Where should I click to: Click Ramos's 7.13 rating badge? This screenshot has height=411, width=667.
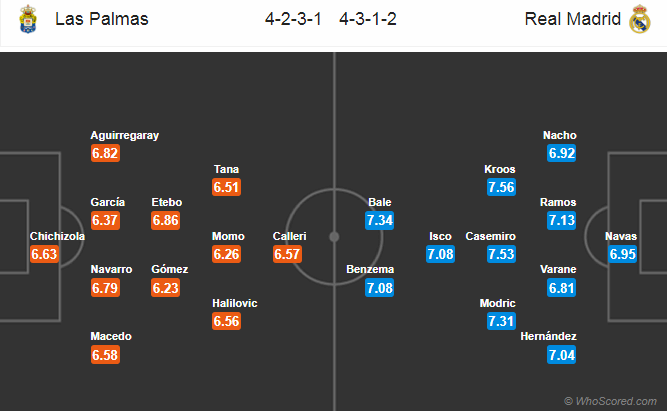click(x=561, y=220)
